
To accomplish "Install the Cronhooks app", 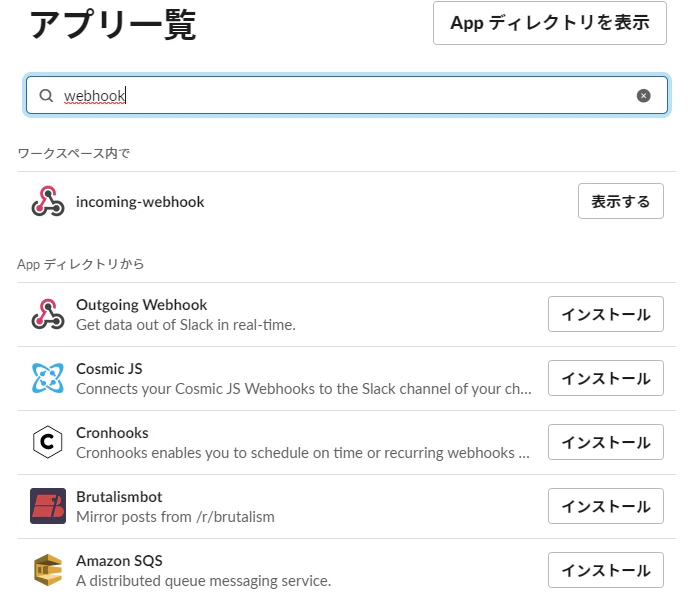I will point(605,442).
